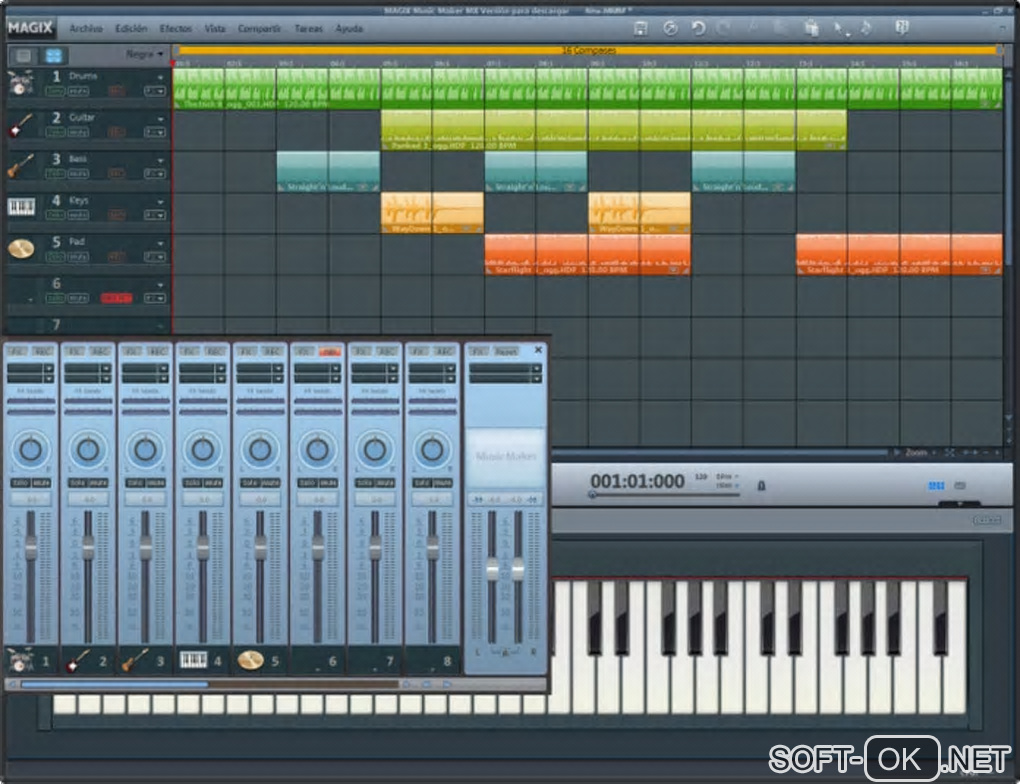Switch to single-track list view icon

pos(23,56)
